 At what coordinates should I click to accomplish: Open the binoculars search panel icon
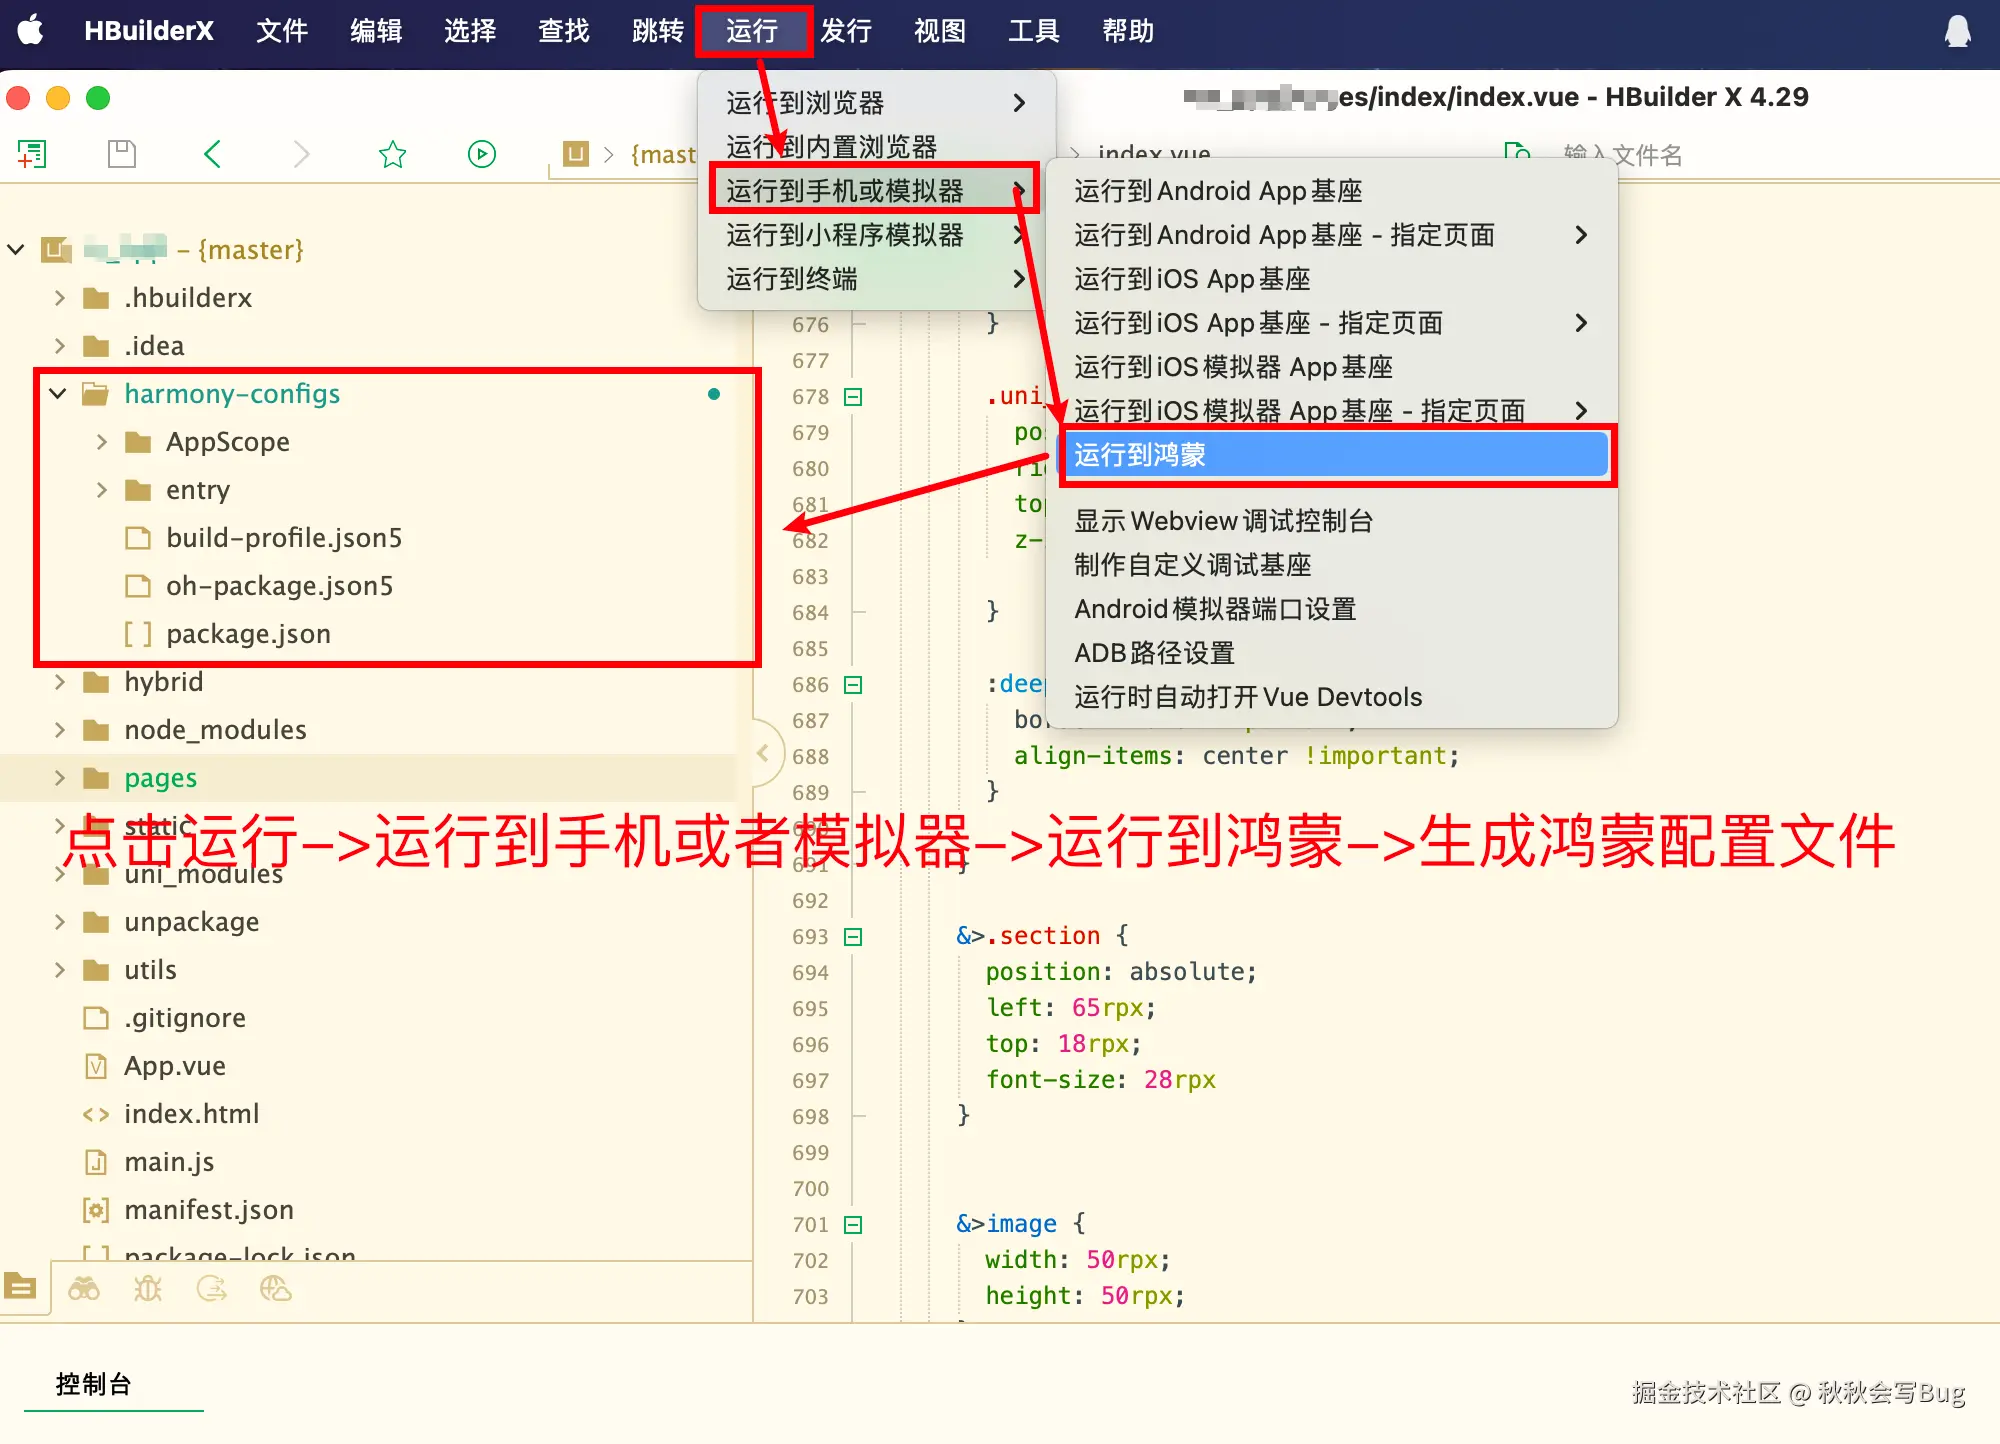84,1289
